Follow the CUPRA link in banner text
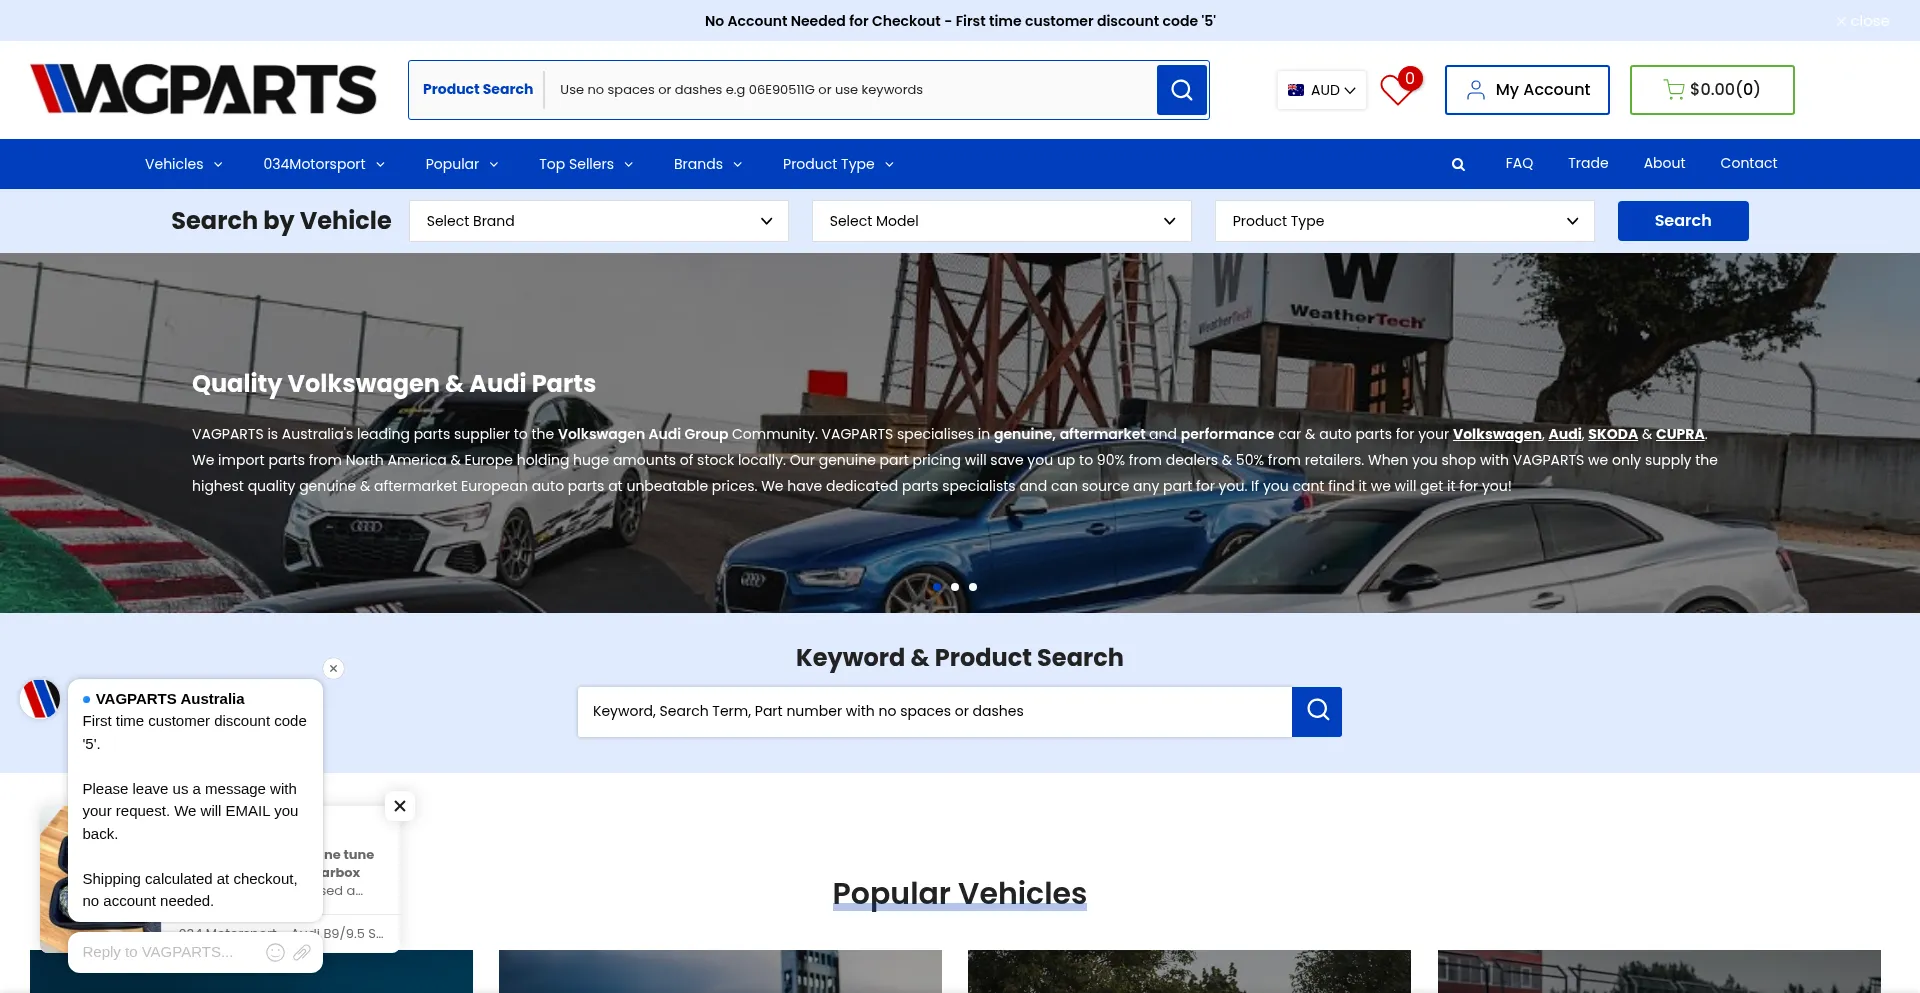The width and height of the screenshot is (1920, 993). tap(1680, 434)
